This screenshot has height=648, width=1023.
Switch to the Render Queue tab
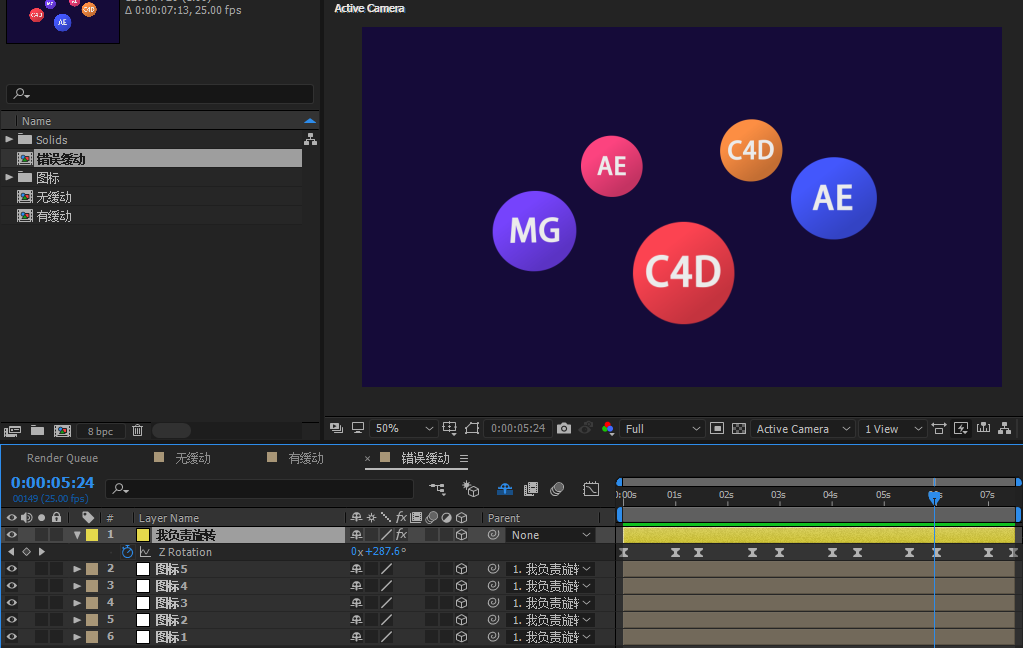click(62, 458)
